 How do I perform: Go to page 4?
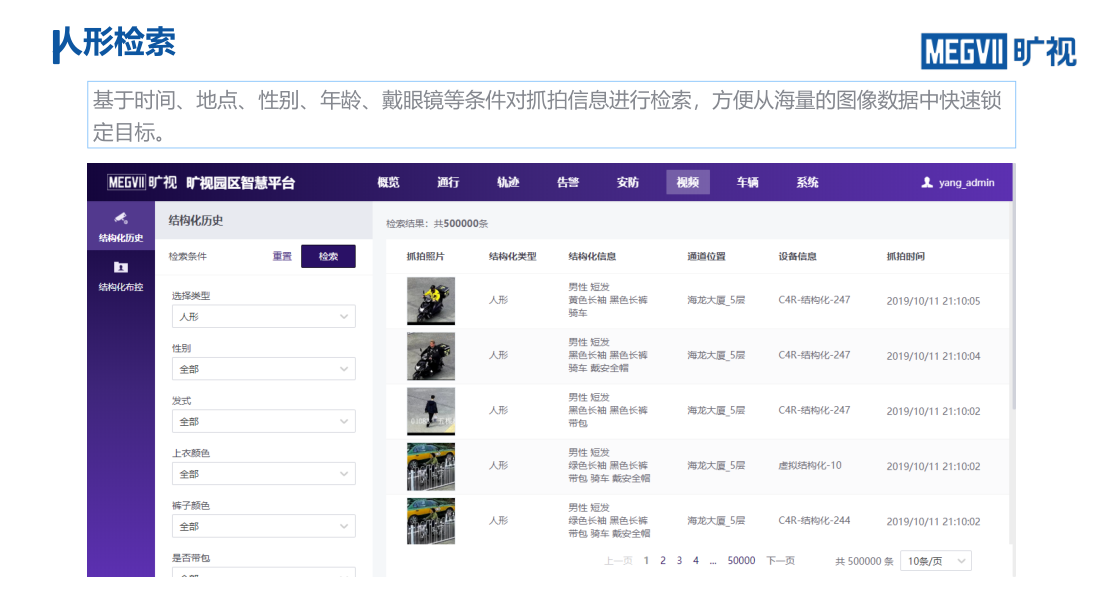point(696,560)
